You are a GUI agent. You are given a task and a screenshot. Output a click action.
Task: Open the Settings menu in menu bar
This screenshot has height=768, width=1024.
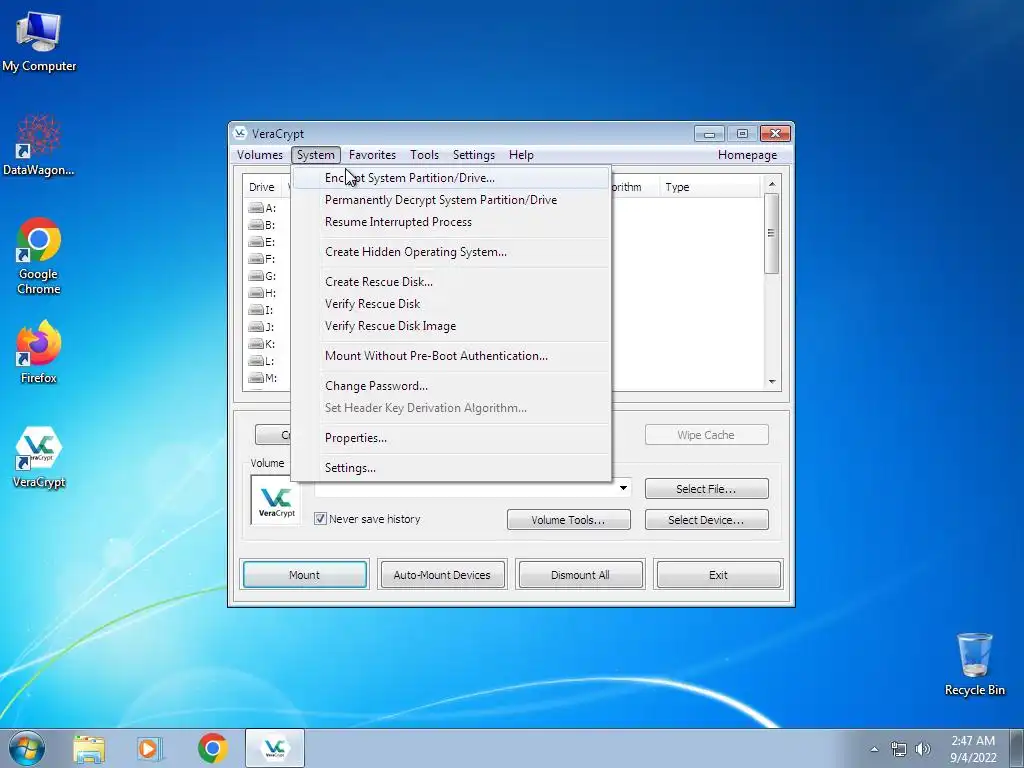pos(473,155)
